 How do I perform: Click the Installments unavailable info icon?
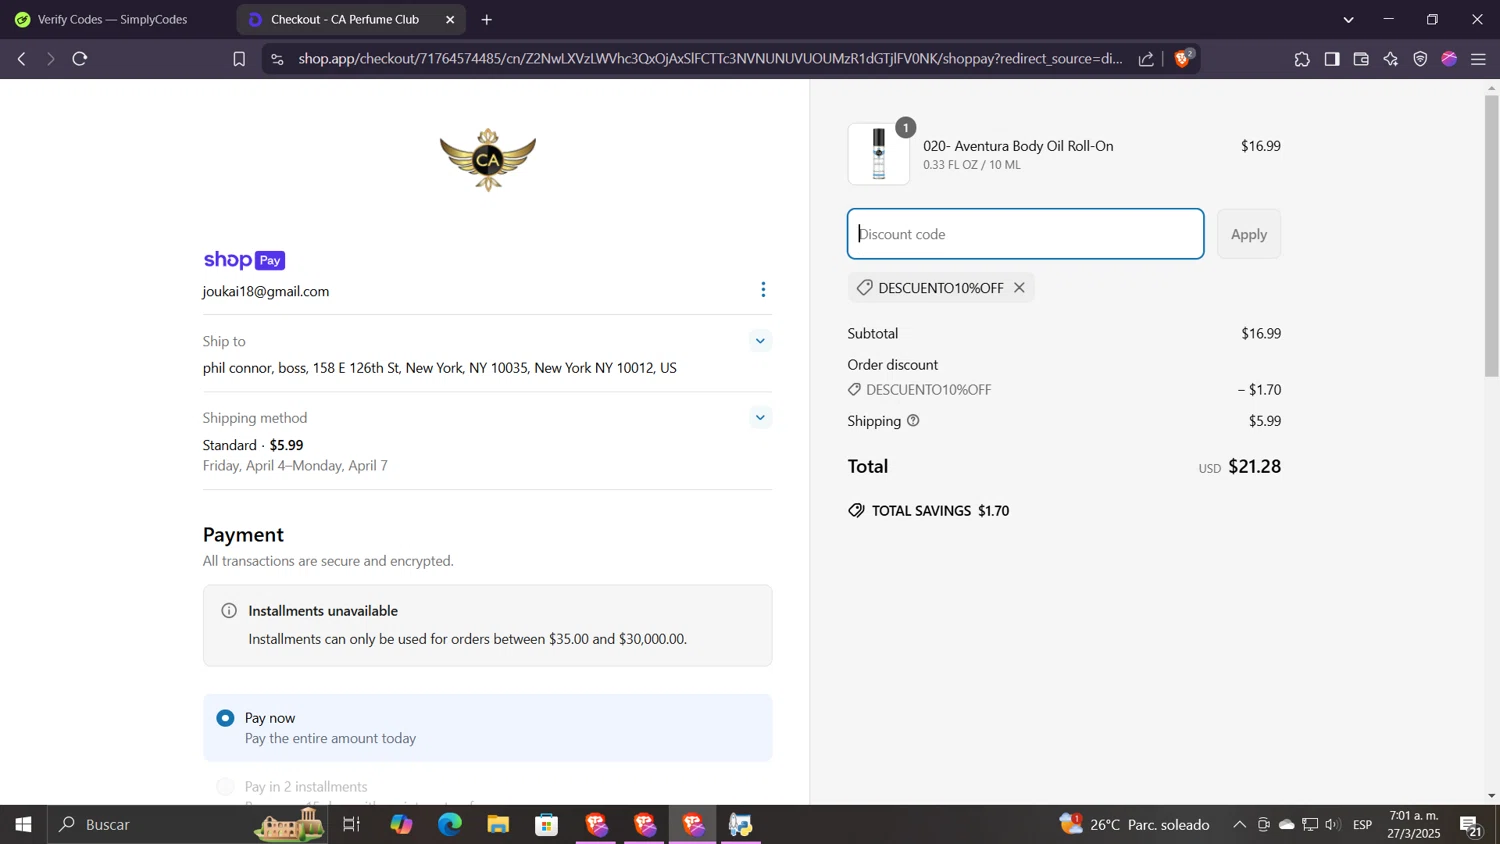pos(229,610)
